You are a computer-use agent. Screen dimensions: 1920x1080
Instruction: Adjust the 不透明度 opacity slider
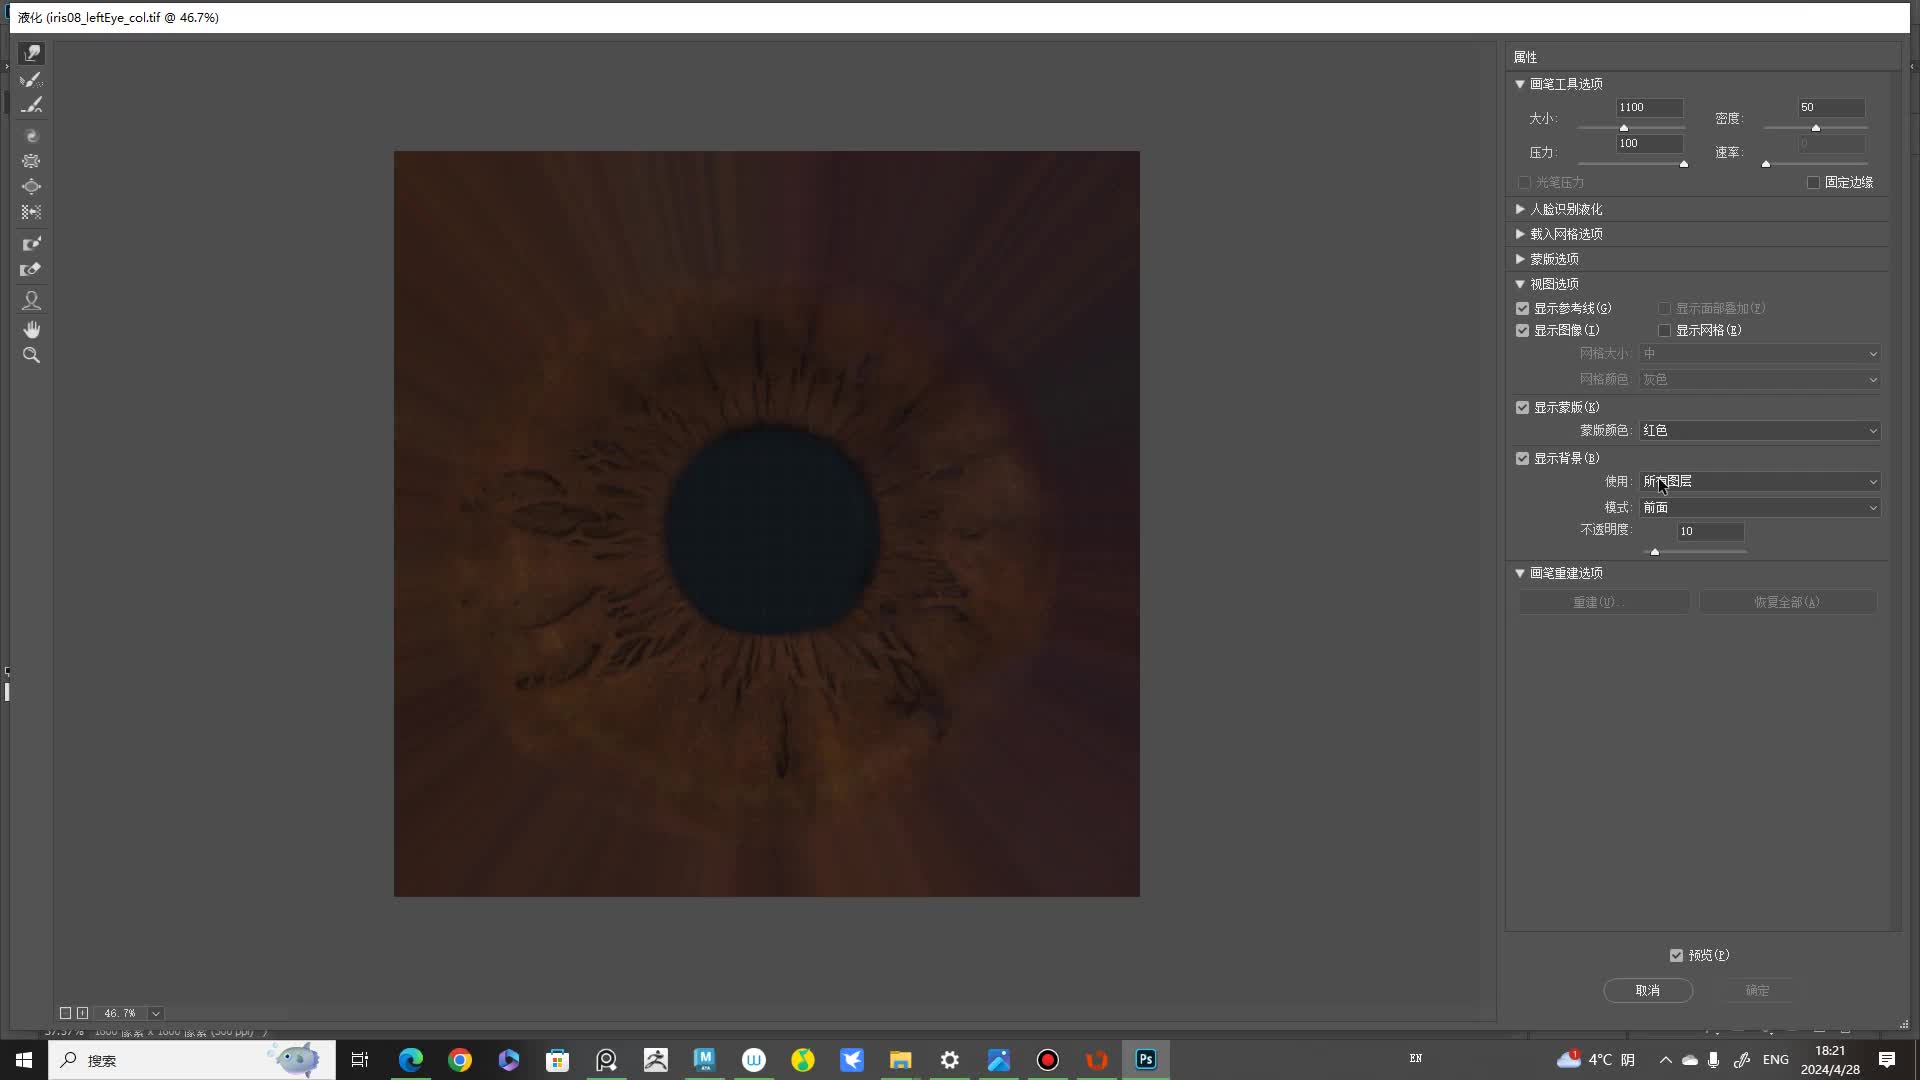[1655, 552]
